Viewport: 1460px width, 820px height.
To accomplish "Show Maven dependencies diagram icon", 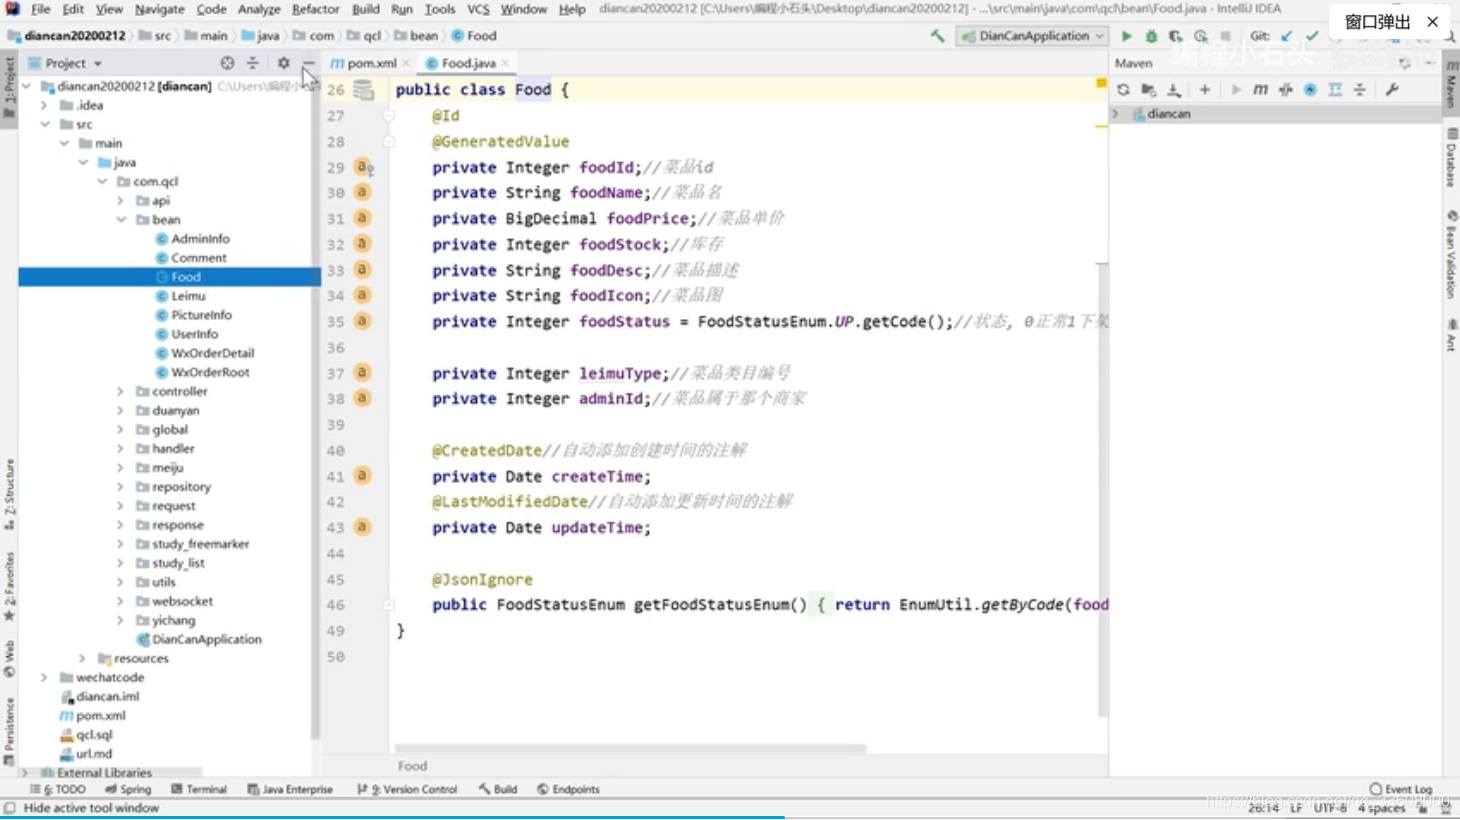I will click(1335, 90).
